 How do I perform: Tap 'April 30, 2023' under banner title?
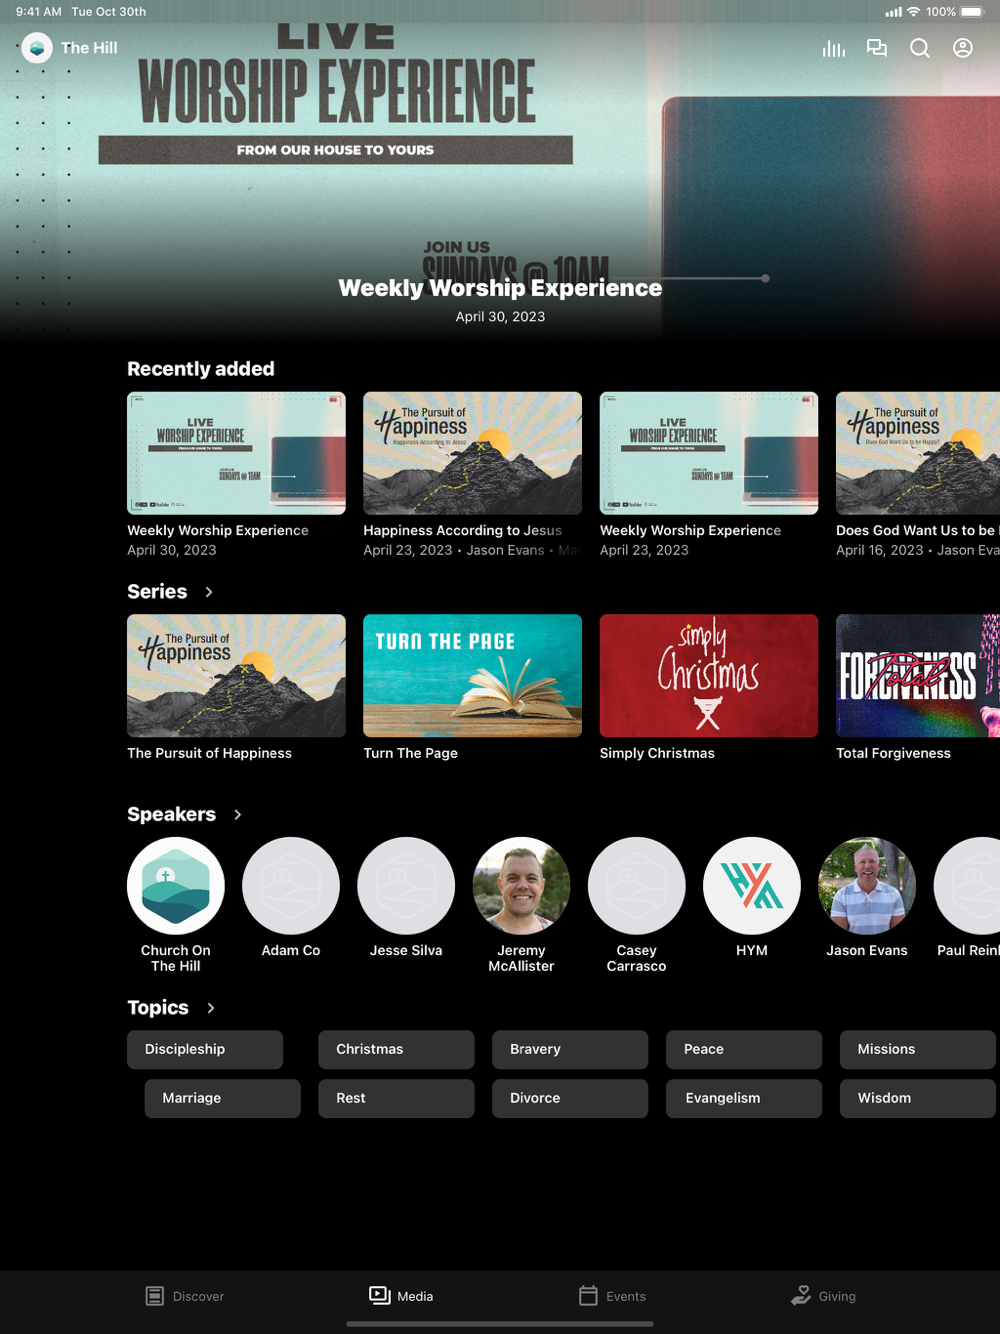(500, 317)
